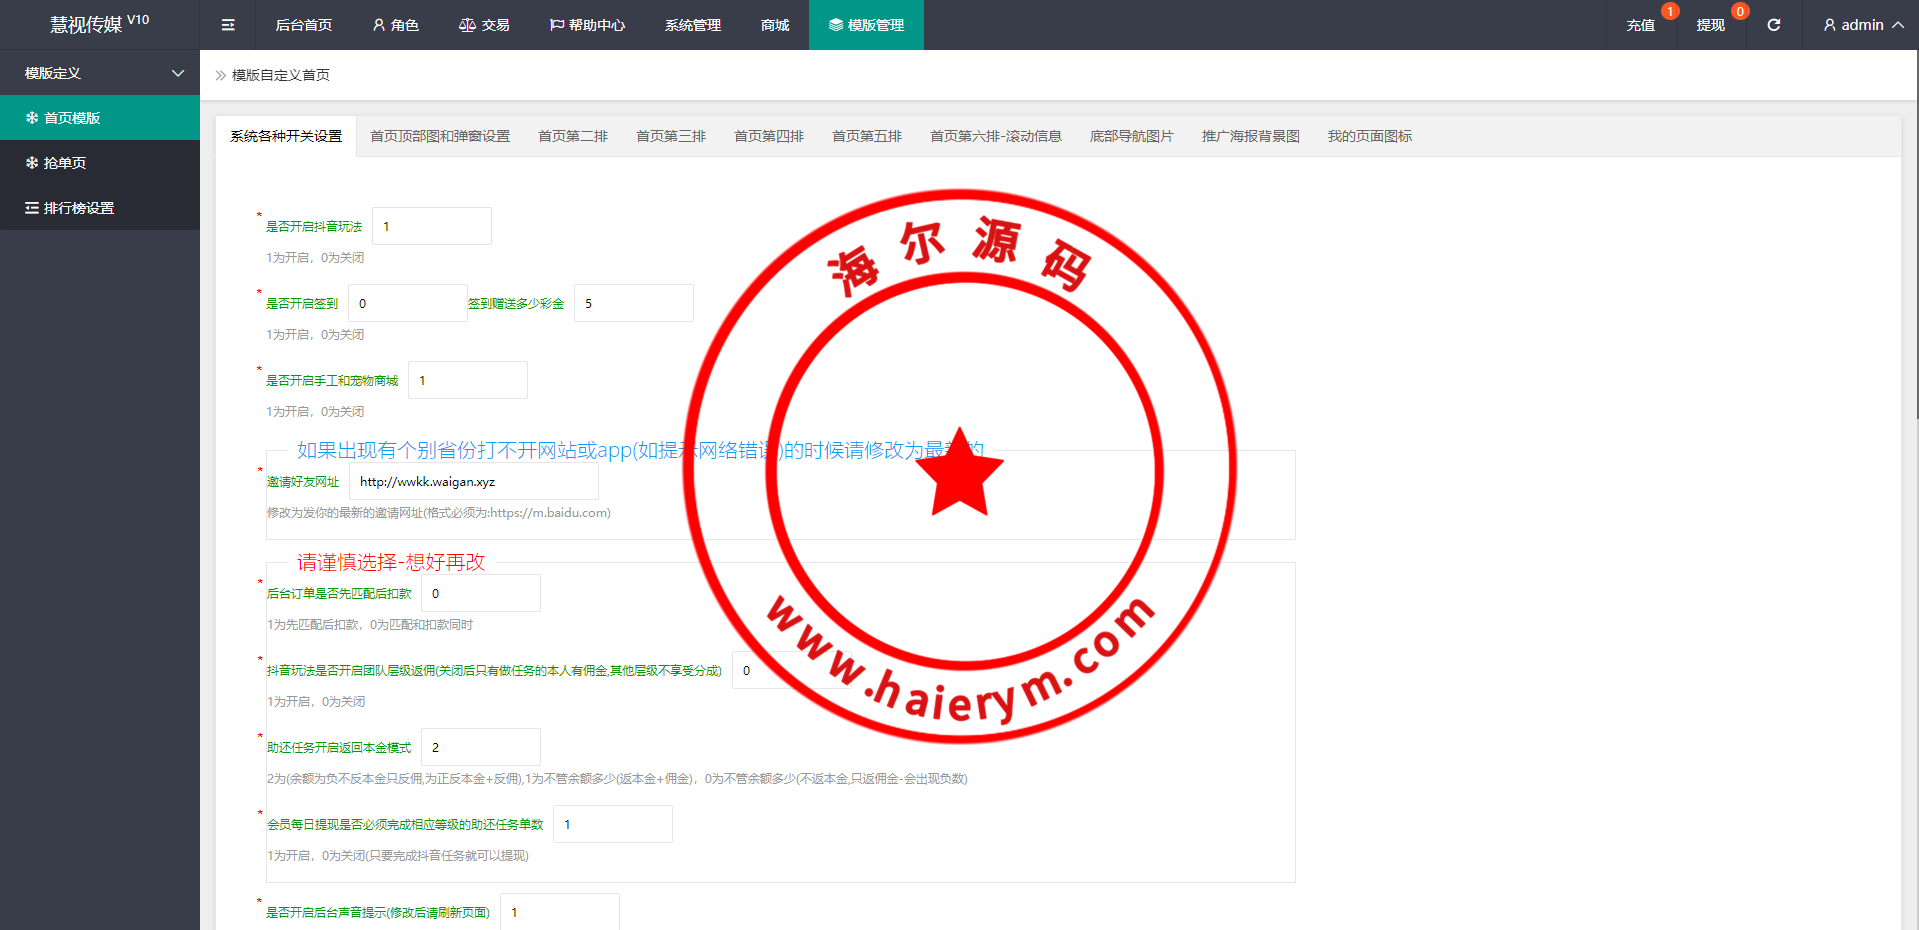Focus the 是否开启抖音玩法 input field
Viewport: 1919px width, 930px height.
point(431,227)
